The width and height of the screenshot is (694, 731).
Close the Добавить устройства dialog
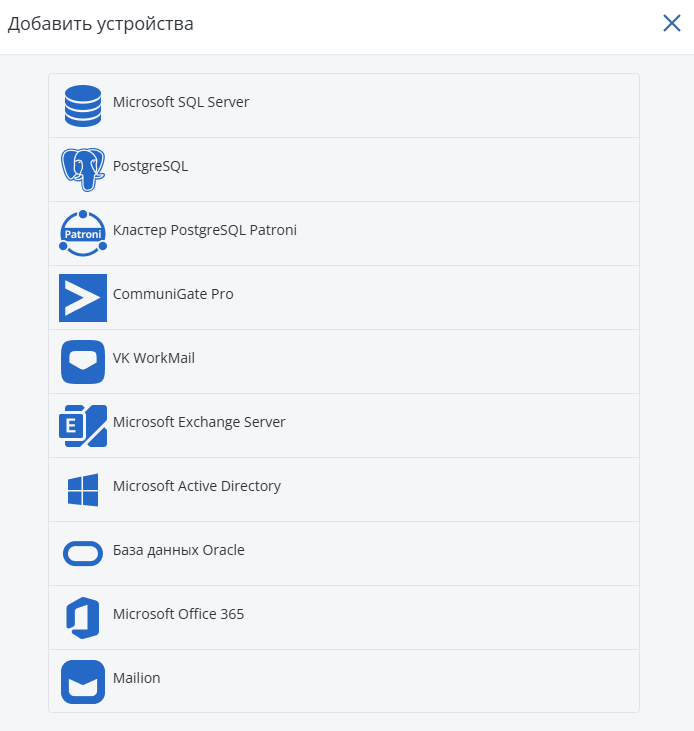click(x=672, y=23)
